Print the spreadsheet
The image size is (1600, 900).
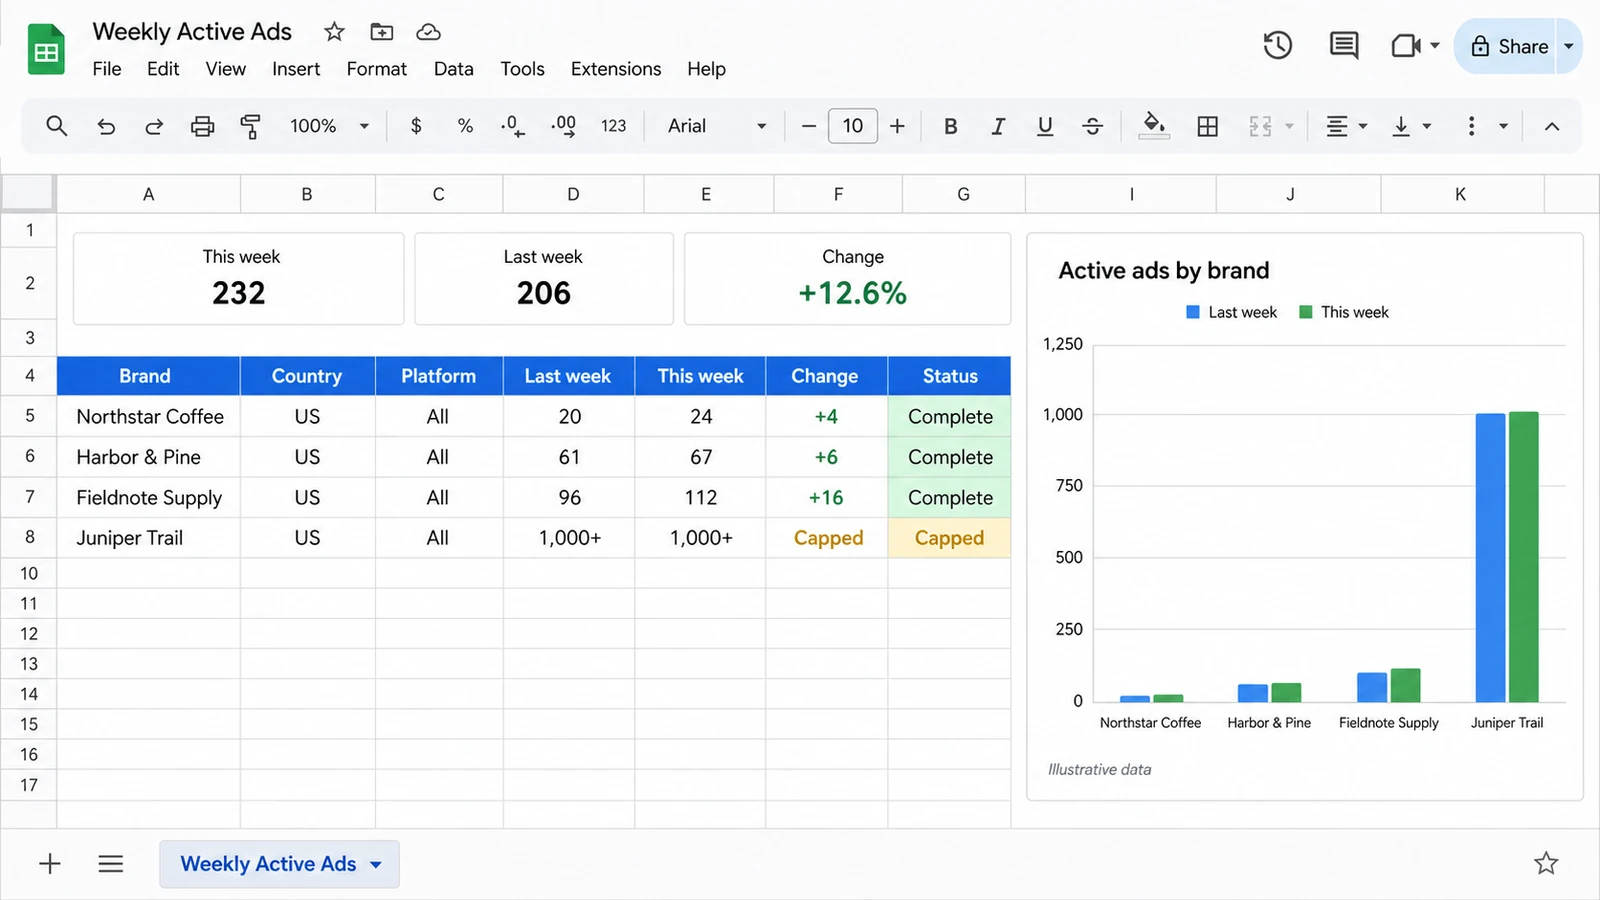coord(202,126)
